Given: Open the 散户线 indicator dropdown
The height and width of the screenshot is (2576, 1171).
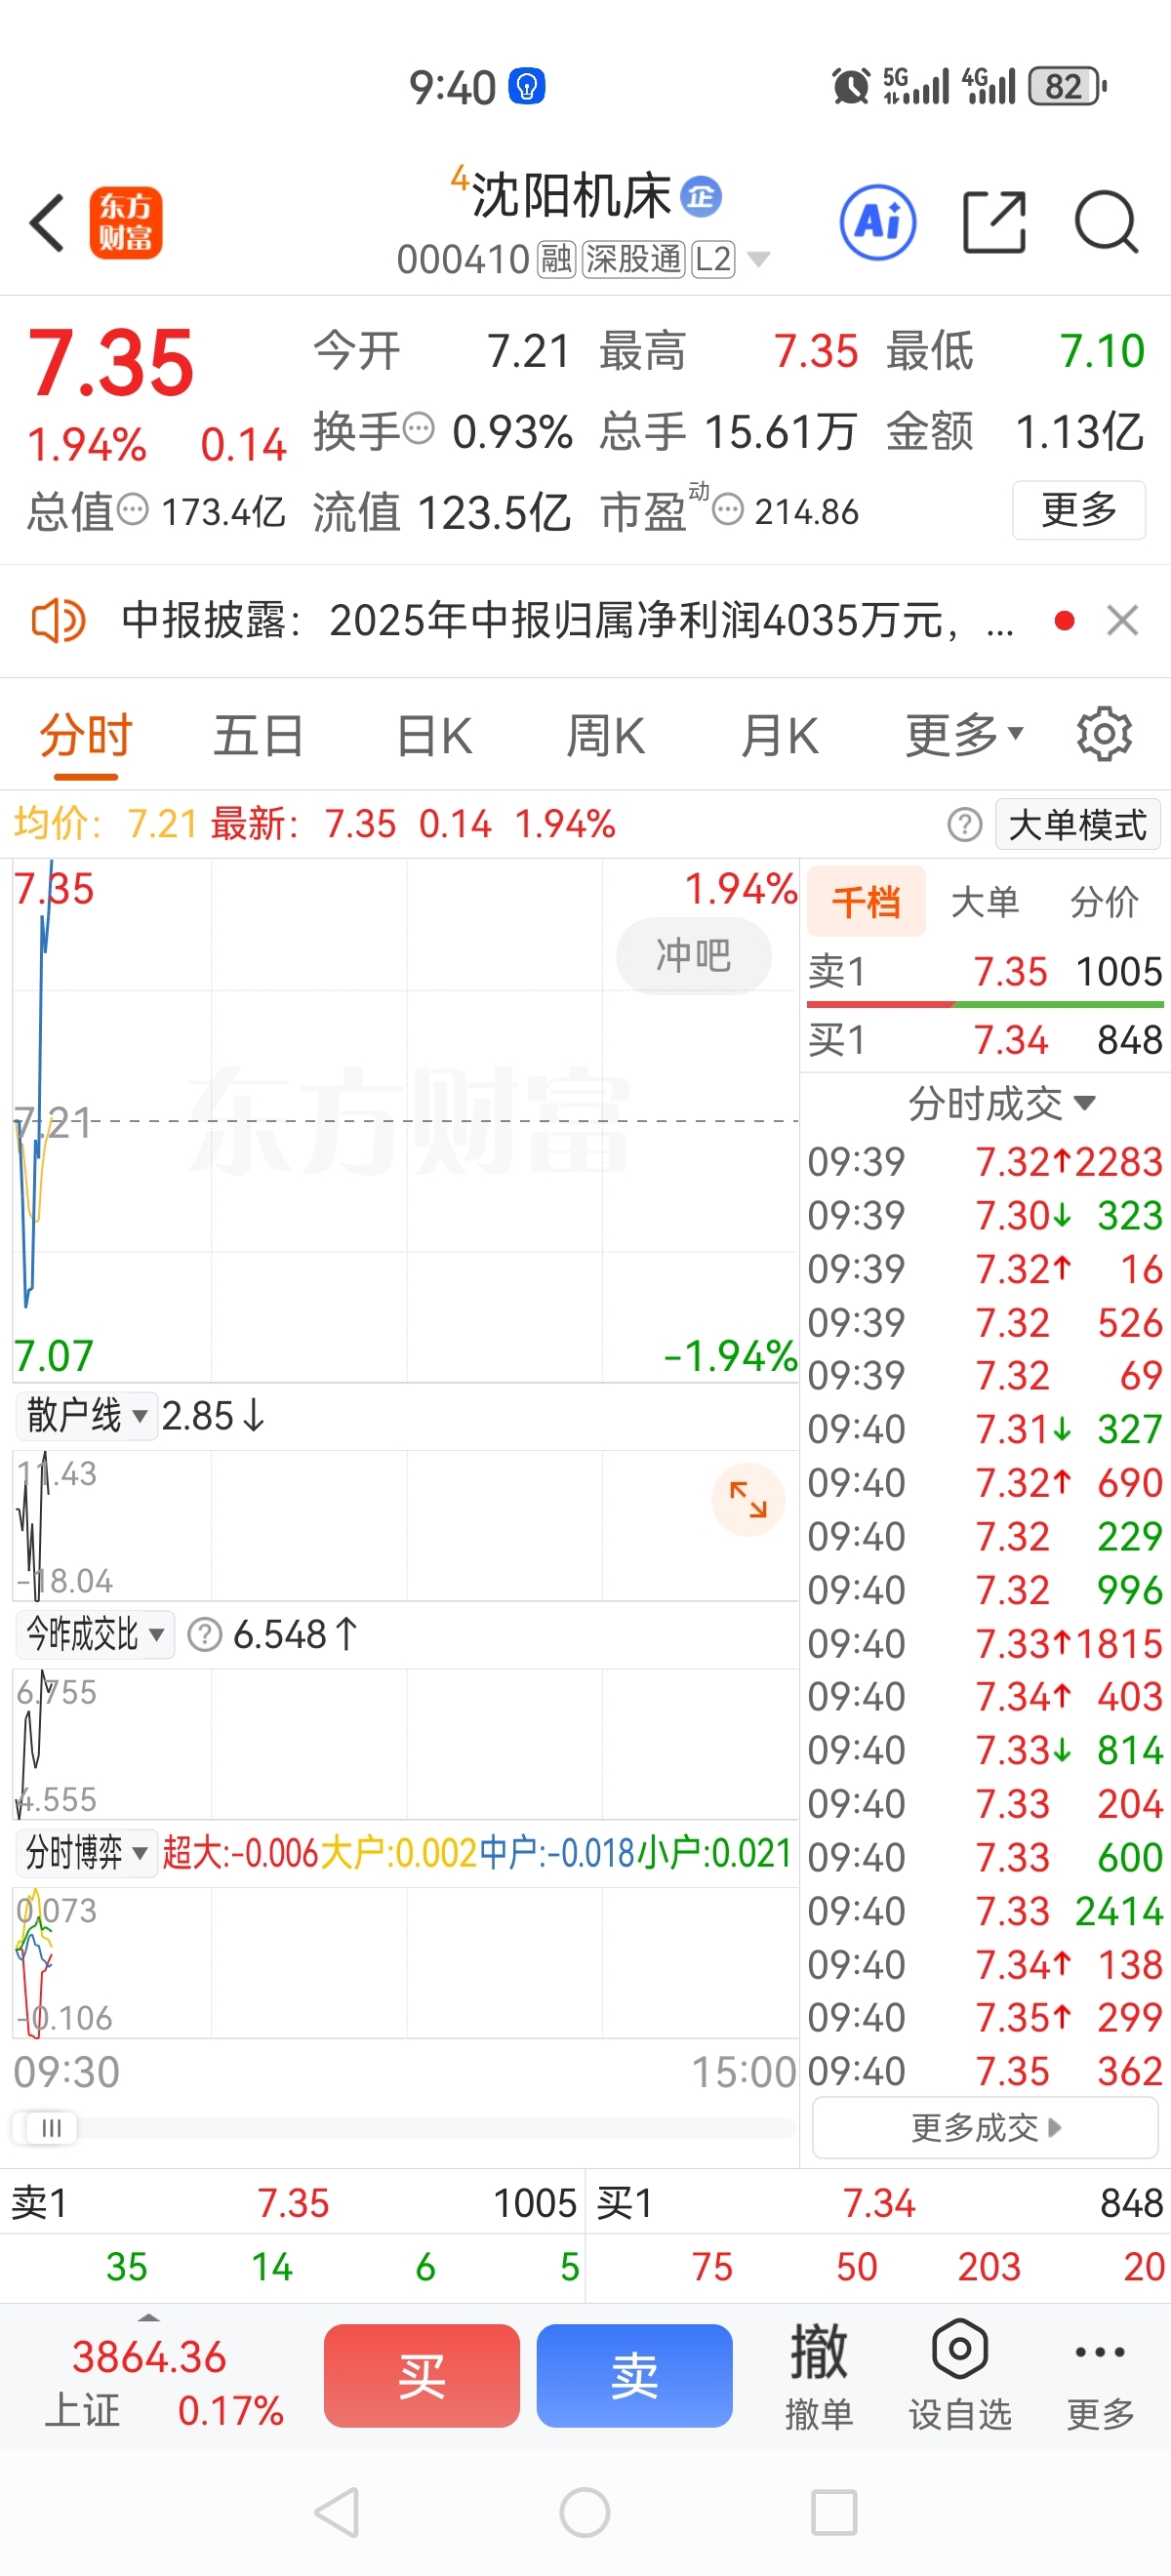Looking at the screenshot, I should click(x=87, y=1416).
